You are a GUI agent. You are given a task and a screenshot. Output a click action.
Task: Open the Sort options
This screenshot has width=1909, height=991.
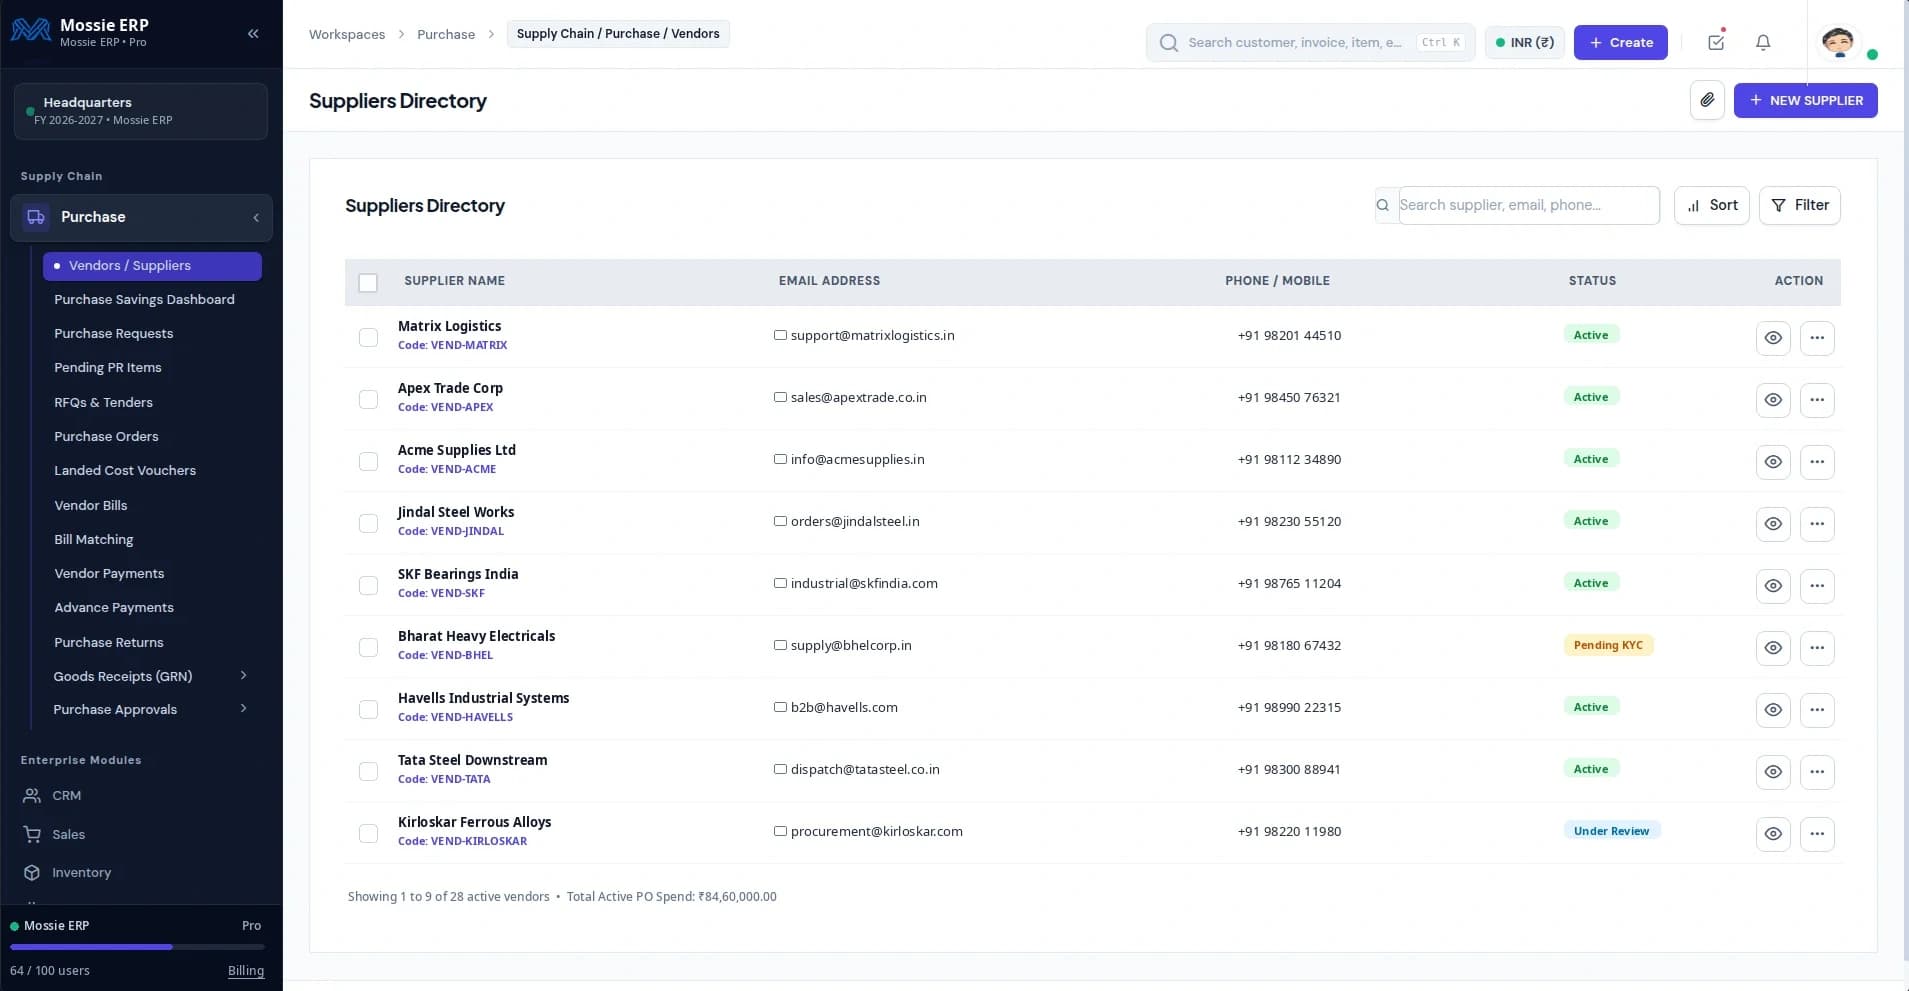1711,205
